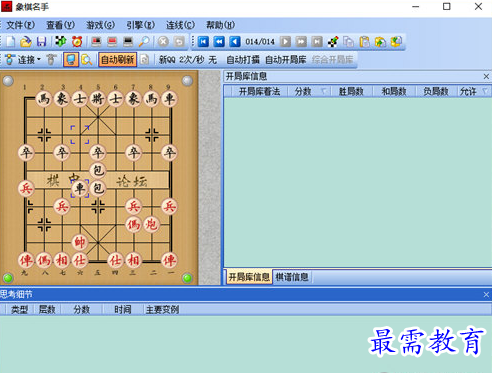This screenshot has width=492, height=373.
Task: Toggle the highlighted monitor icon
Action: click(71, 60)
